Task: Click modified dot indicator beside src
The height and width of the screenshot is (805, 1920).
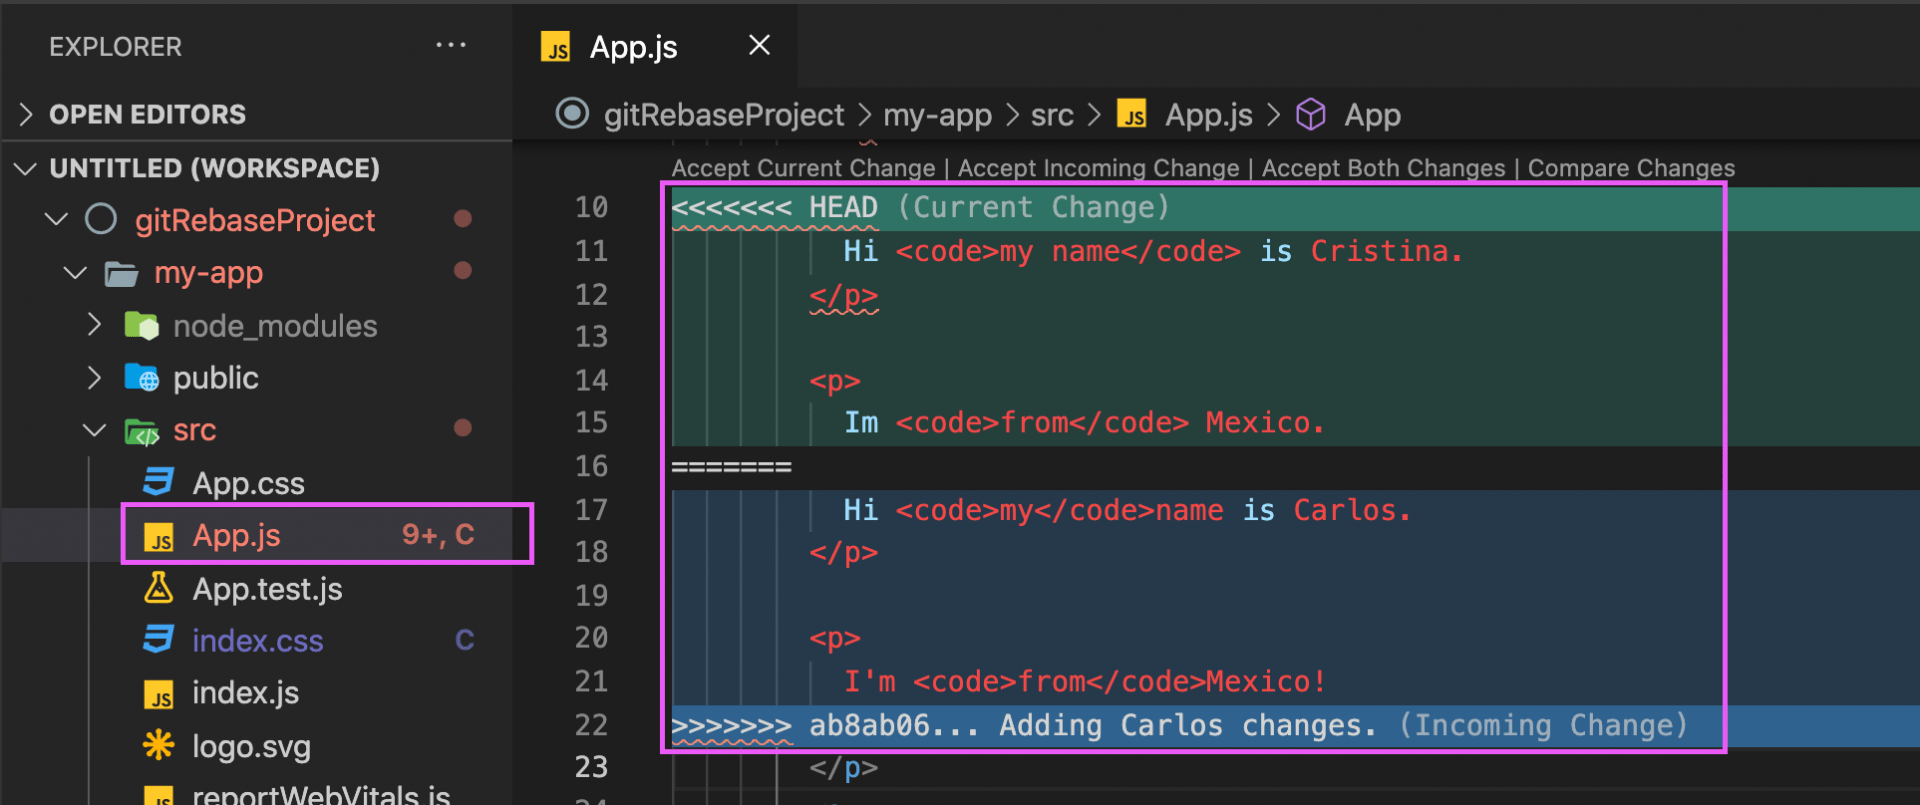Action: [462, 428]
